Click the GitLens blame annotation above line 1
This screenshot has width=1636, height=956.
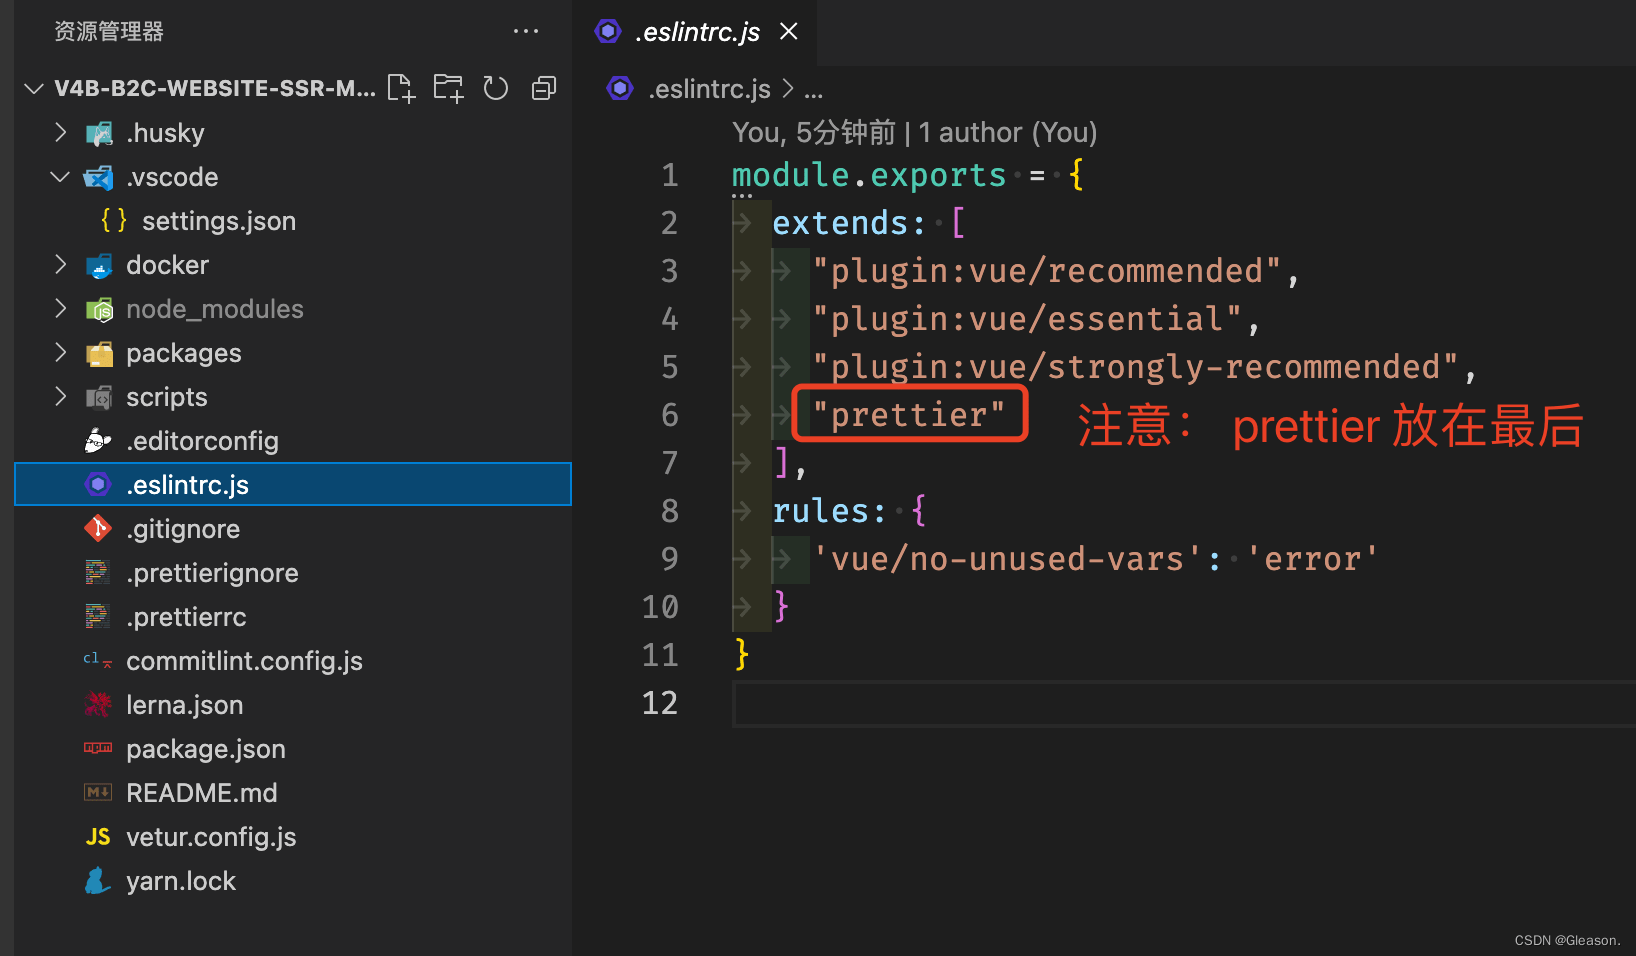click(x=915, y=131)
